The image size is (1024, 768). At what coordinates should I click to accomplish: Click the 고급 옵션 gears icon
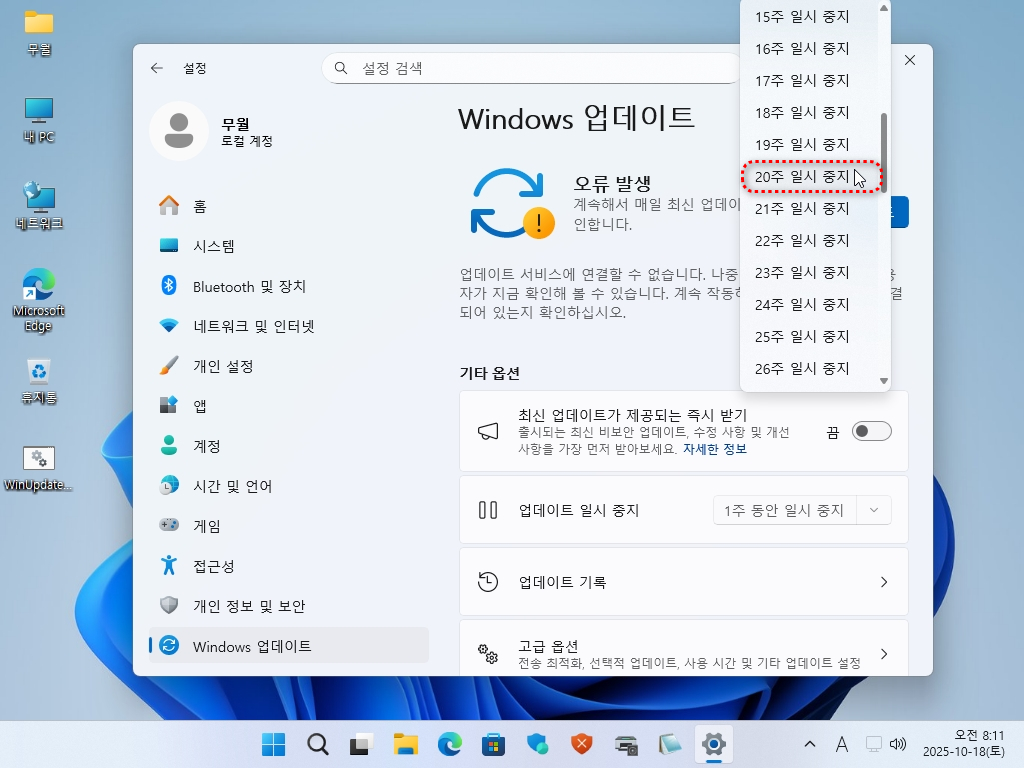click(x=488, y=654)
